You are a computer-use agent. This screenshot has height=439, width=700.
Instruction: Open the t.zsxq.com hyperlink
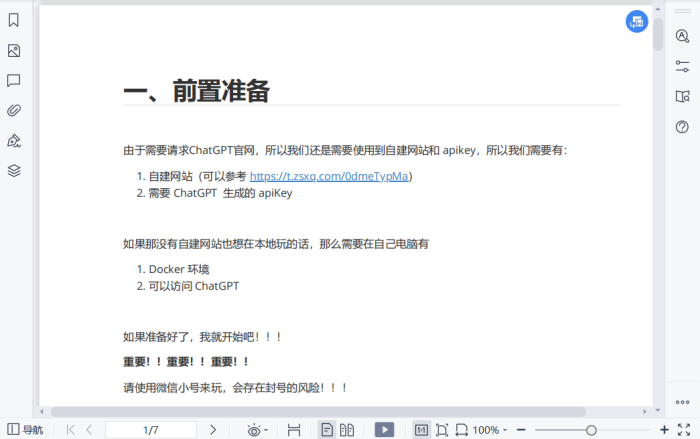328,176
